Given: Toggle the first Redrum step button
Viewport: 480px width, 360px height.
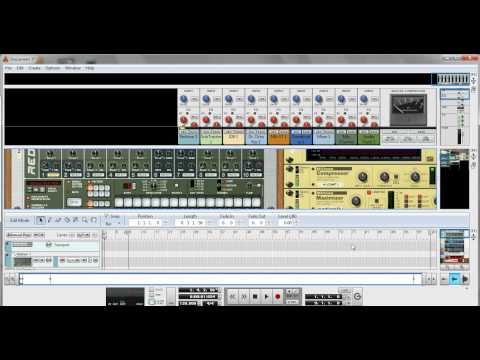Looking at the screenshot, I should pos(119,202).
